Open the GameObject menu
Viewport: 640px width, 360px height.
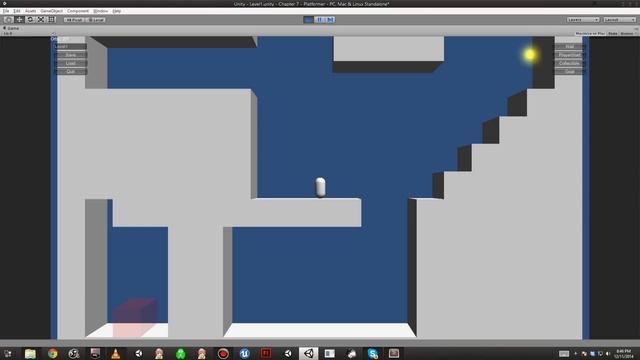pyautogui.click(x=52, y=11)
